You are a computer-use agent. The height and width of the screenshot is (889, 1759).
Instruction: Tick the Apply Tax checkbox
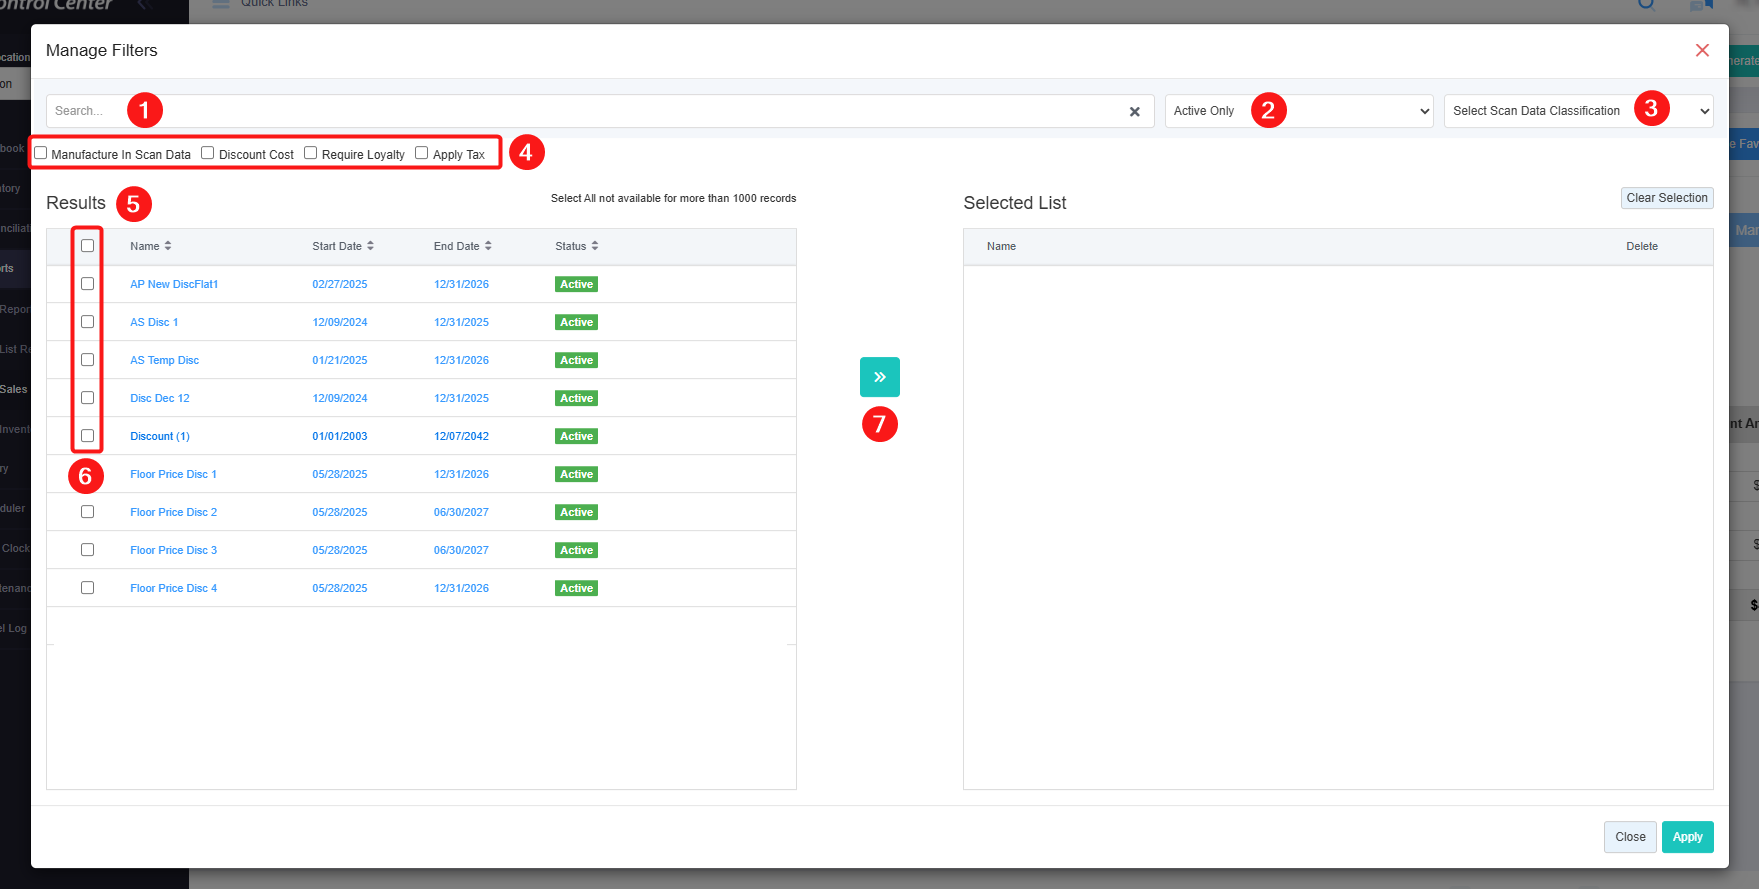(422, 153)
